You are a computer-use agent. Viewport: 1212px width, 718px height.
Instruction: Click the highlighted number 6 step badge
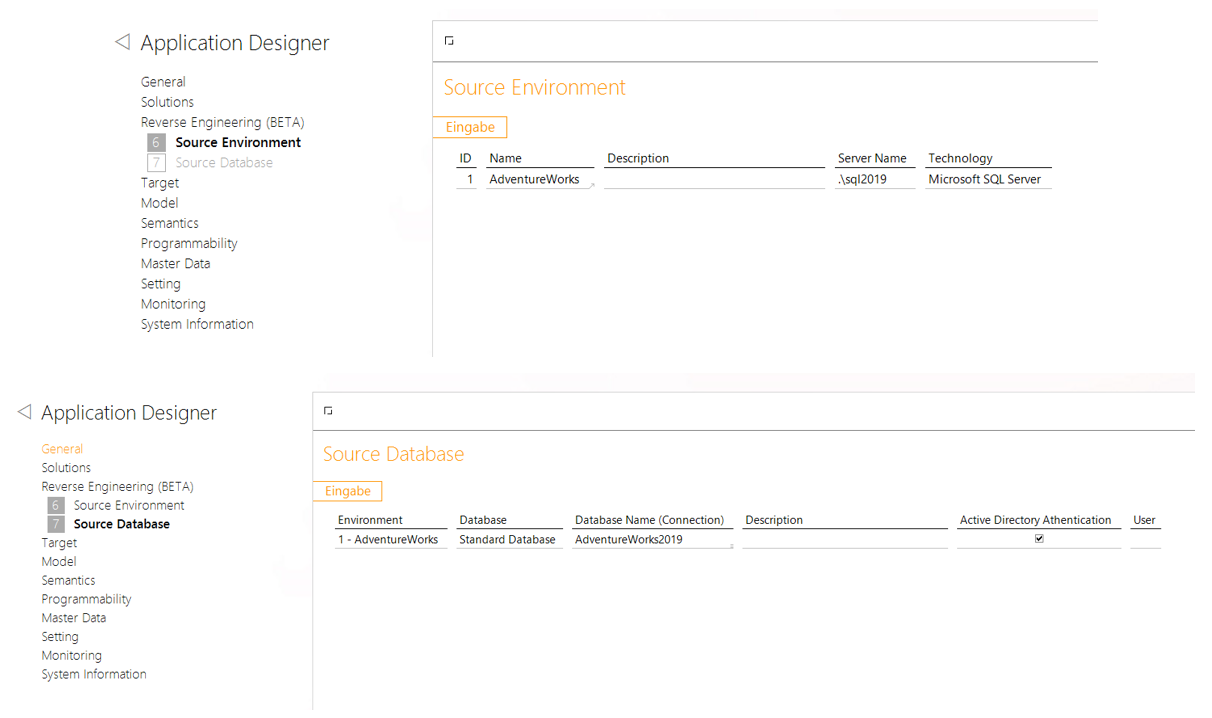point(156,143)
